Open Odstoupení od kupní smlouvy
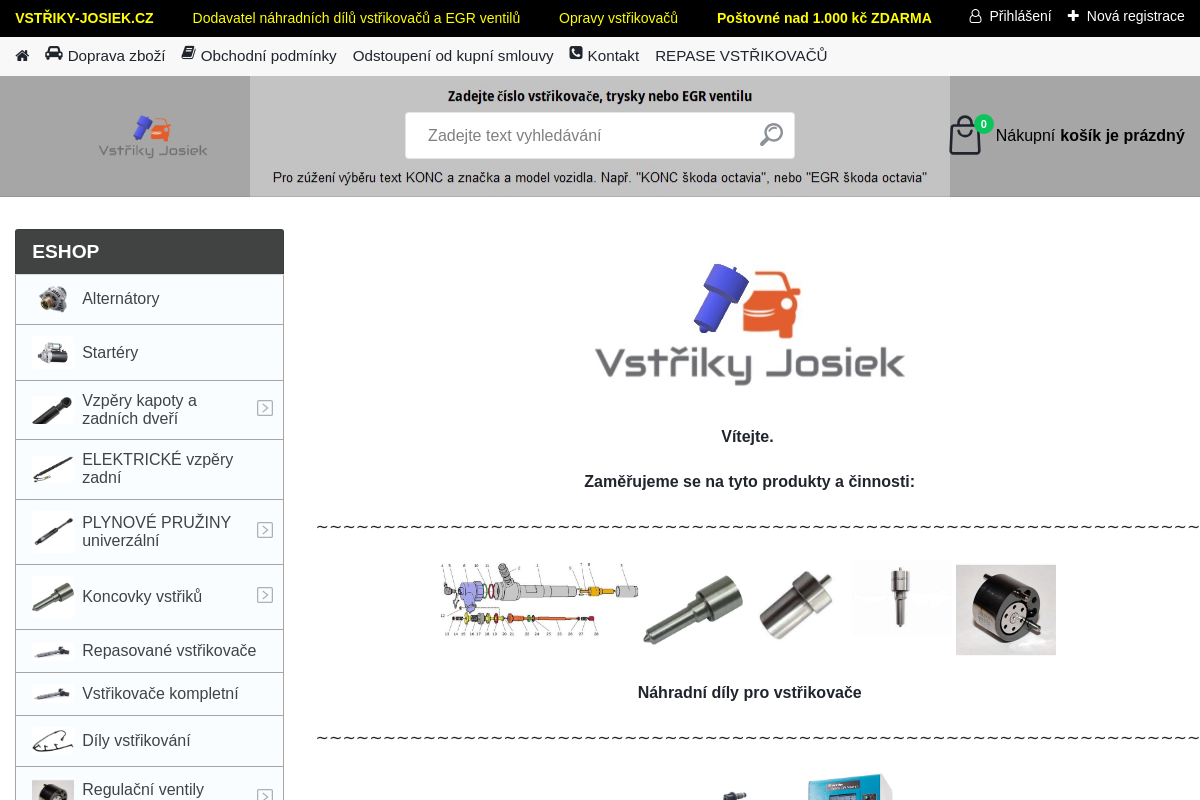Viewport: 1200px width, 800px height. (453, 56)
